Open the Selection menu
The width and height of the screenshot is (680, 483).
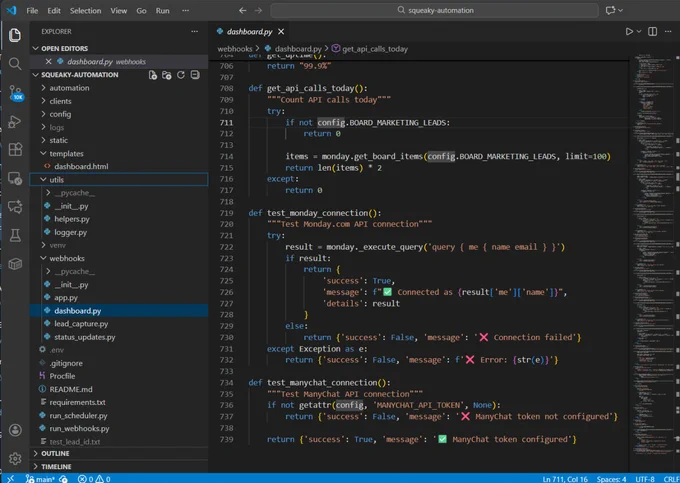coord(85,10)
